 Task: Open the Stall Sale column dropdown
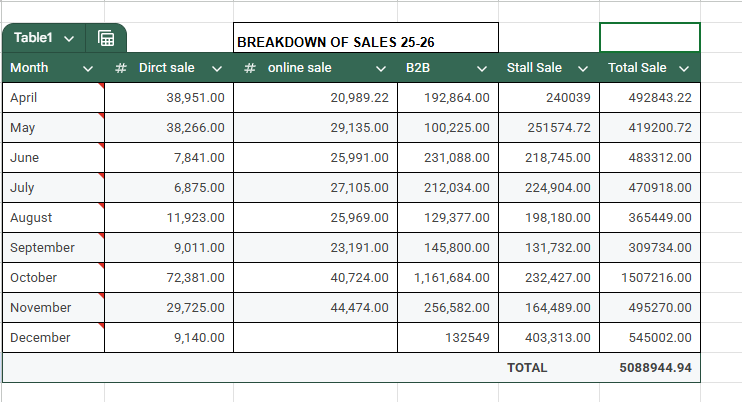(583, 68)
